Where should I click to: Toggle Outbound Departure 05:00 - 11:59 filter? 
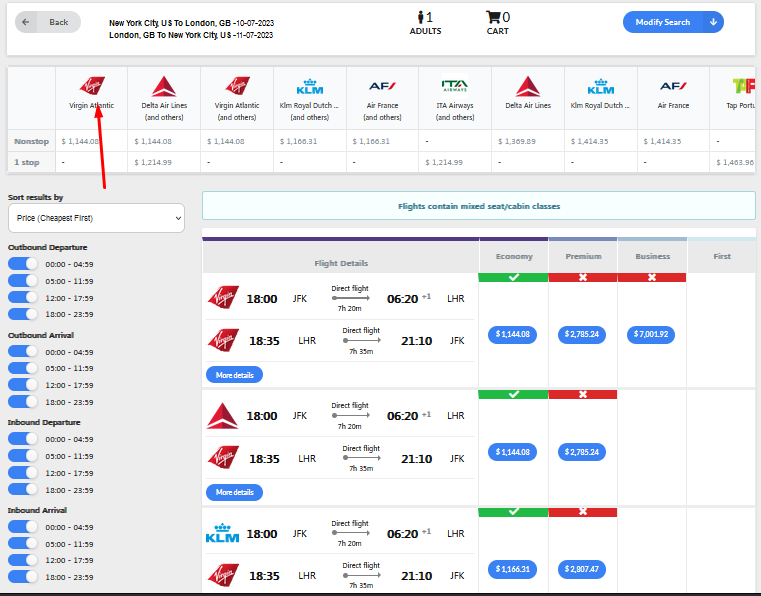(22, 281)
